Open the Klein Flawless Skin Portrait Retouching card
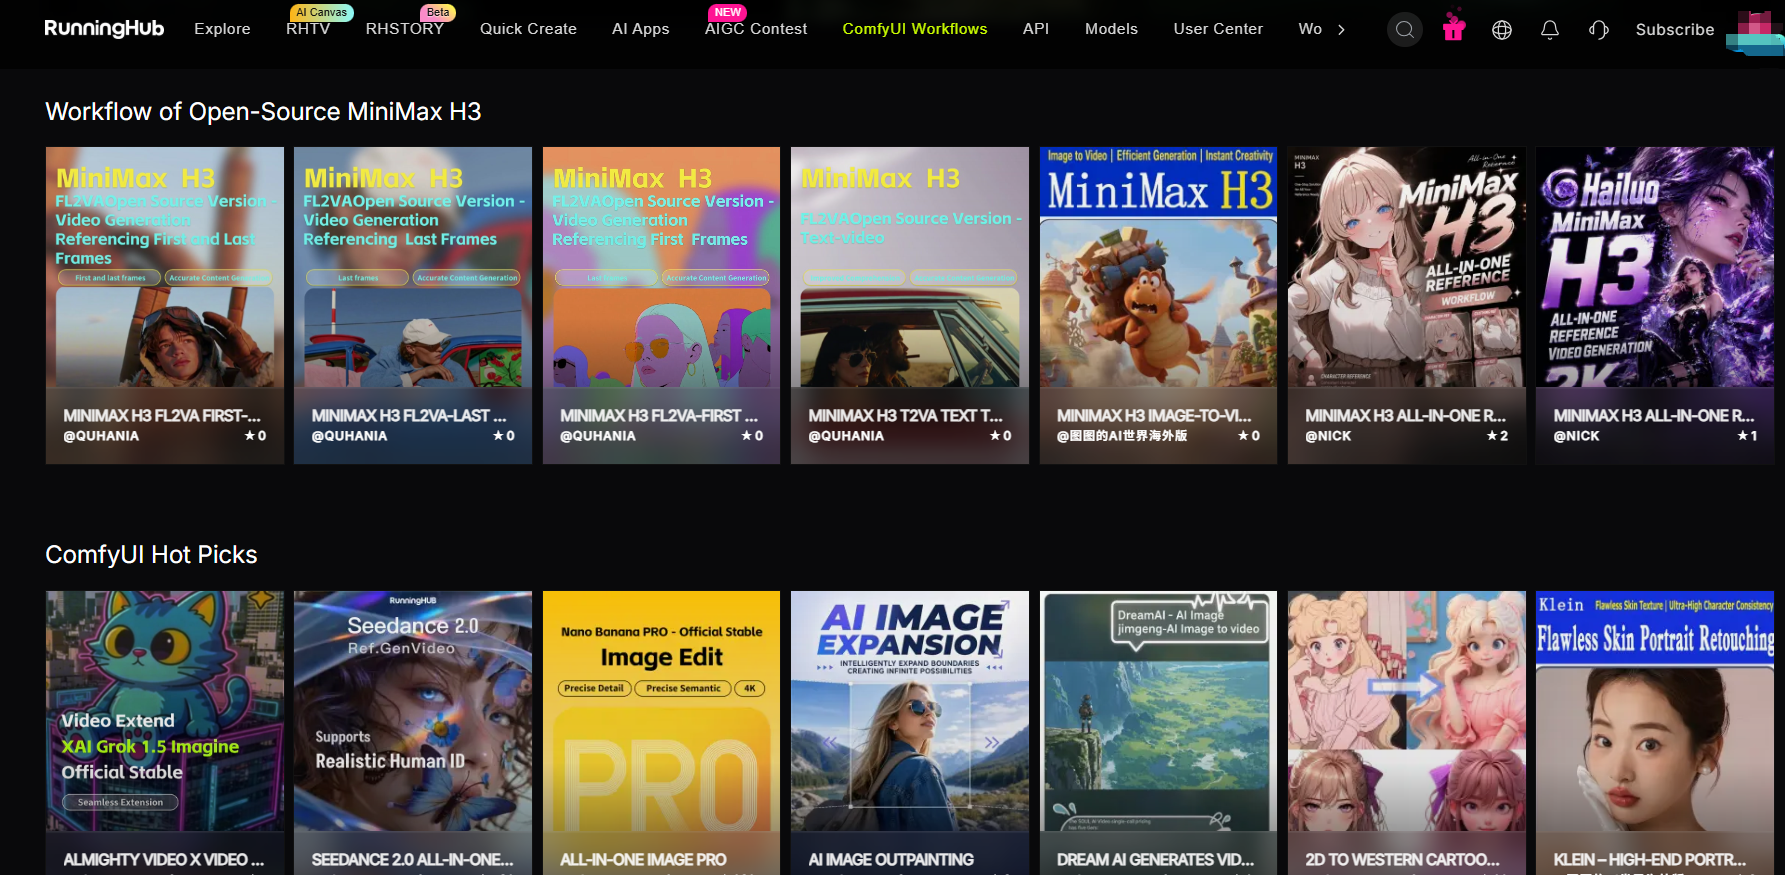The height and width of the screenshot is (875, 1785). (x=1655, y=733)
